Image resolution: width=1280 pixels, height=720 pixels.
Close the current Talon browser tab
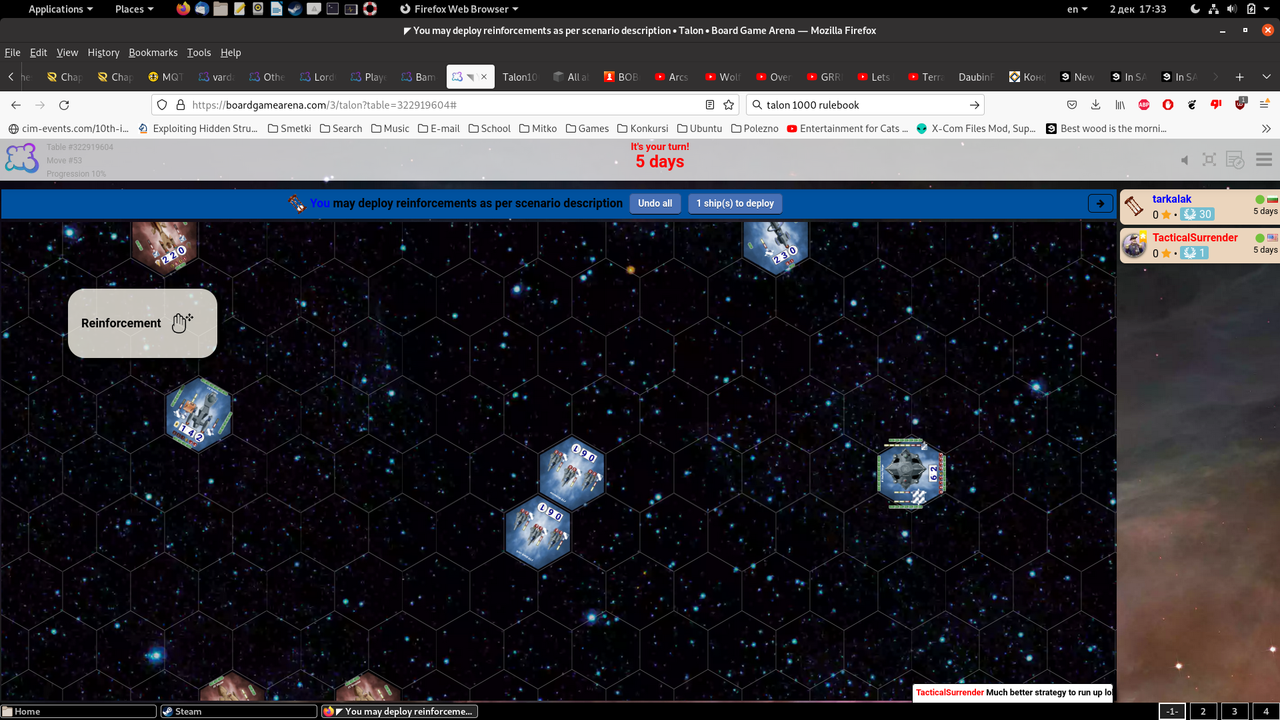(485, 77)
